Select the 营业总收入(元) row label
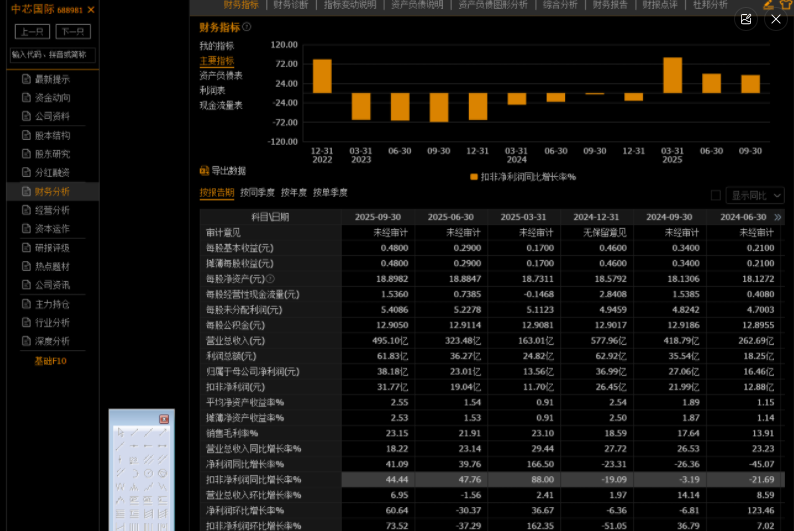This screenshot has width=794, height=531. [235, 341]
